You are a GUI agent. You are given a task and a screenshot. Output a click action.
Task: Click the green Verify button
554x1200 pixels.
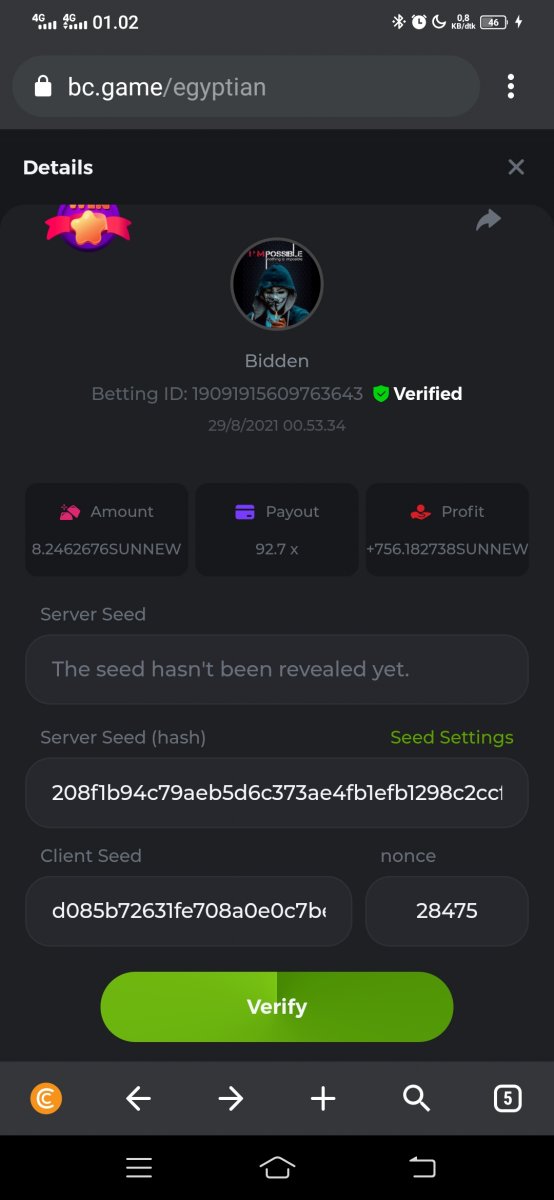277,1007
